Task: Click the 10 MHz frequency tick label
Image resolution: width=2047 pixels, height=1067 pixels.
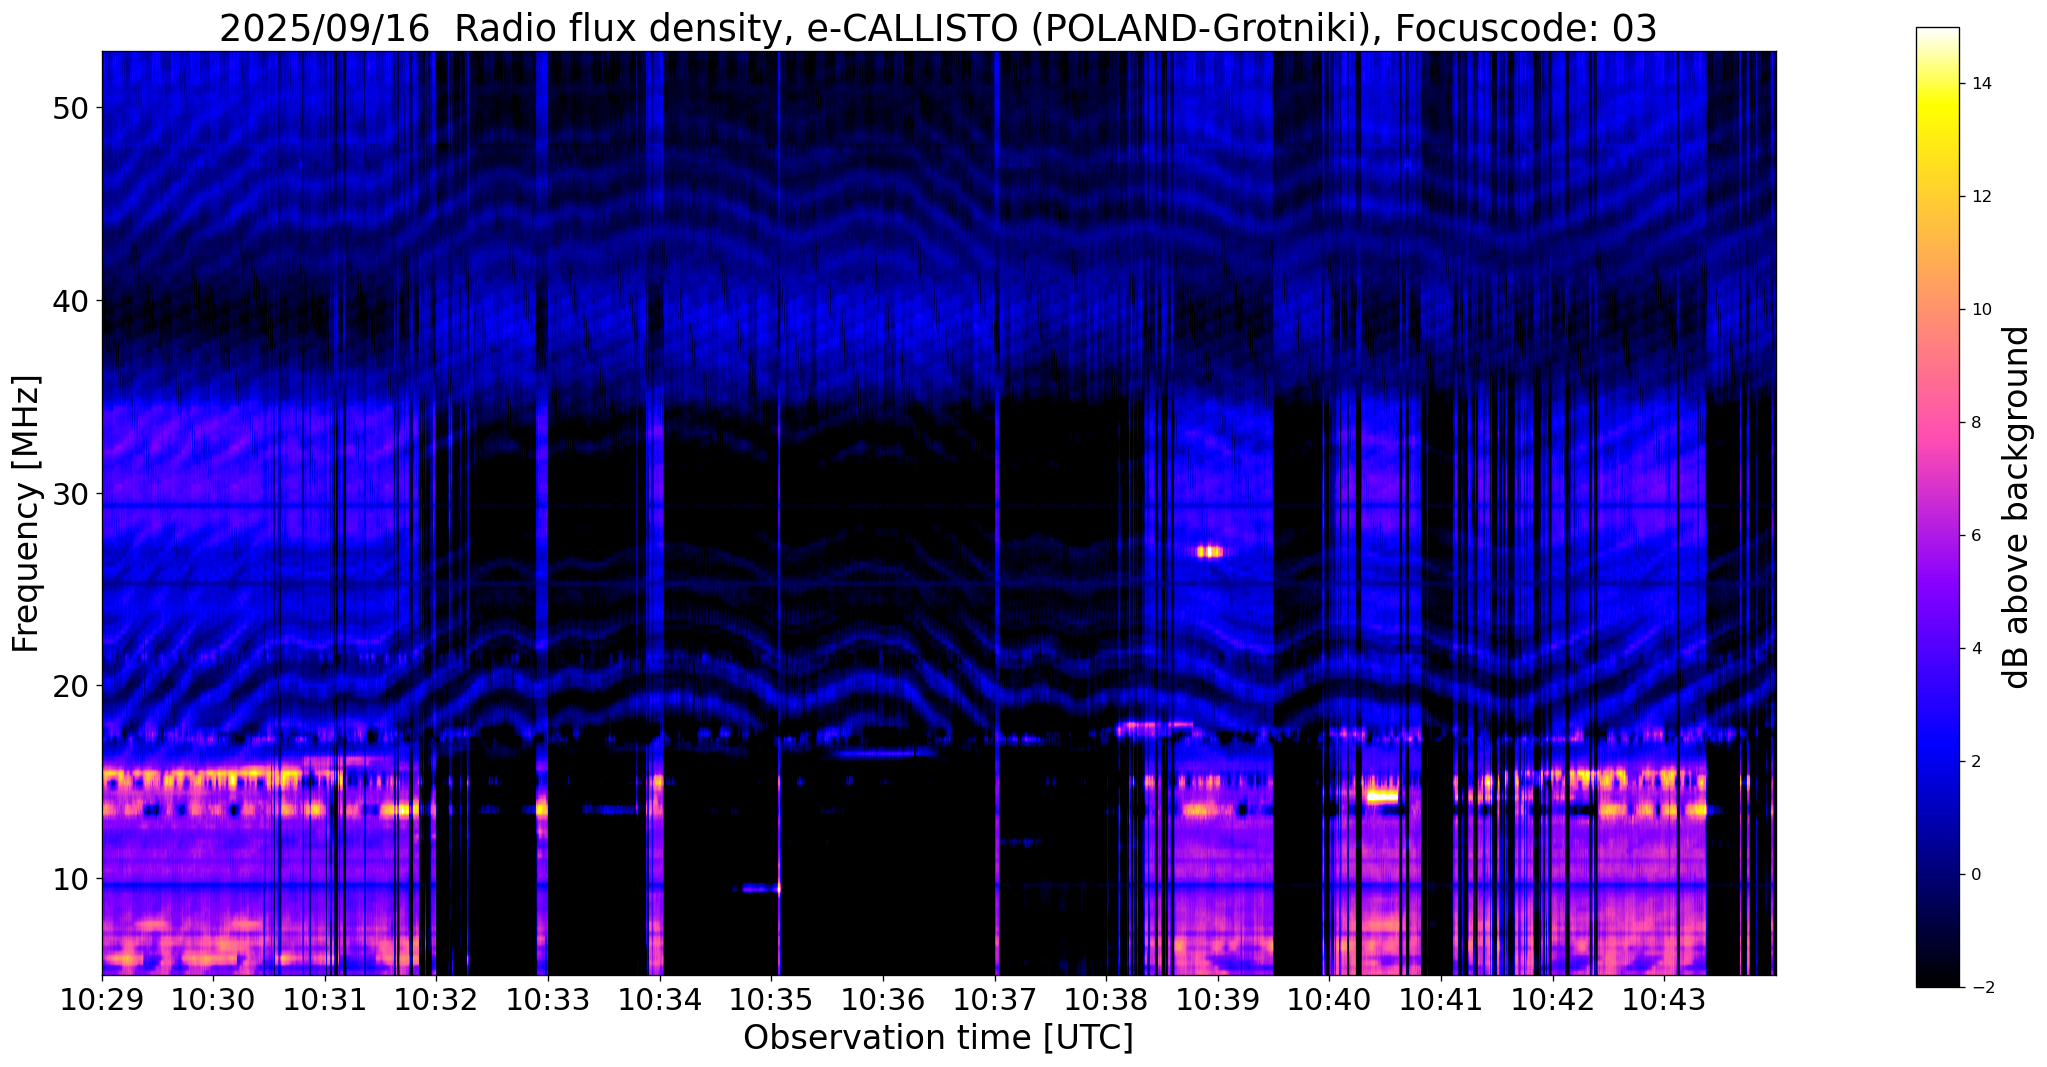Action: click(x=69, y=879)
